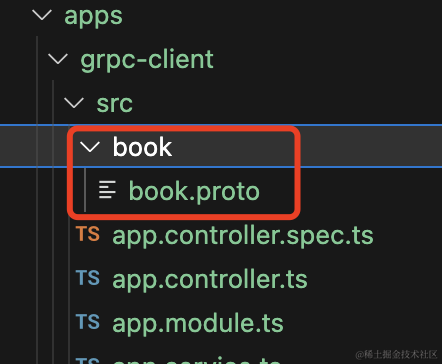This screenshot has height=364, width=442.
Task: Collapse the src folder chevron
Action: (74, 103)
